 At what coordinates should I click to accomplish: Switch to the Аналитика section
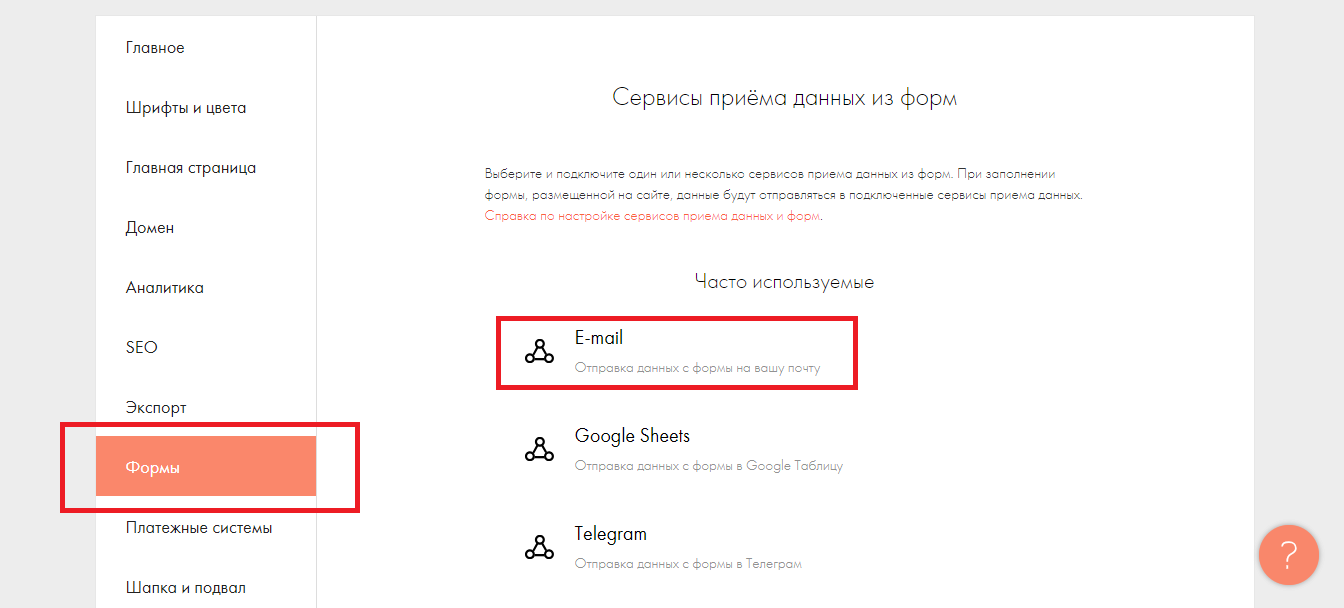[x=165, y=288]
